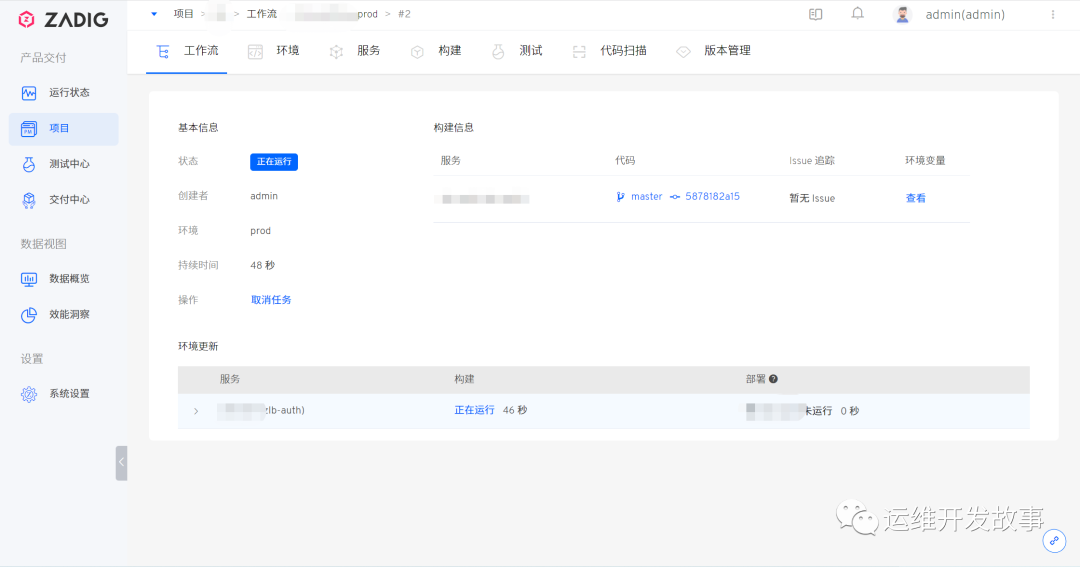Image resolution: width=1080 pixels, height=567 pixels.
Task: Click the round link button at bottom-right corner
Action: pos(1054,541)
